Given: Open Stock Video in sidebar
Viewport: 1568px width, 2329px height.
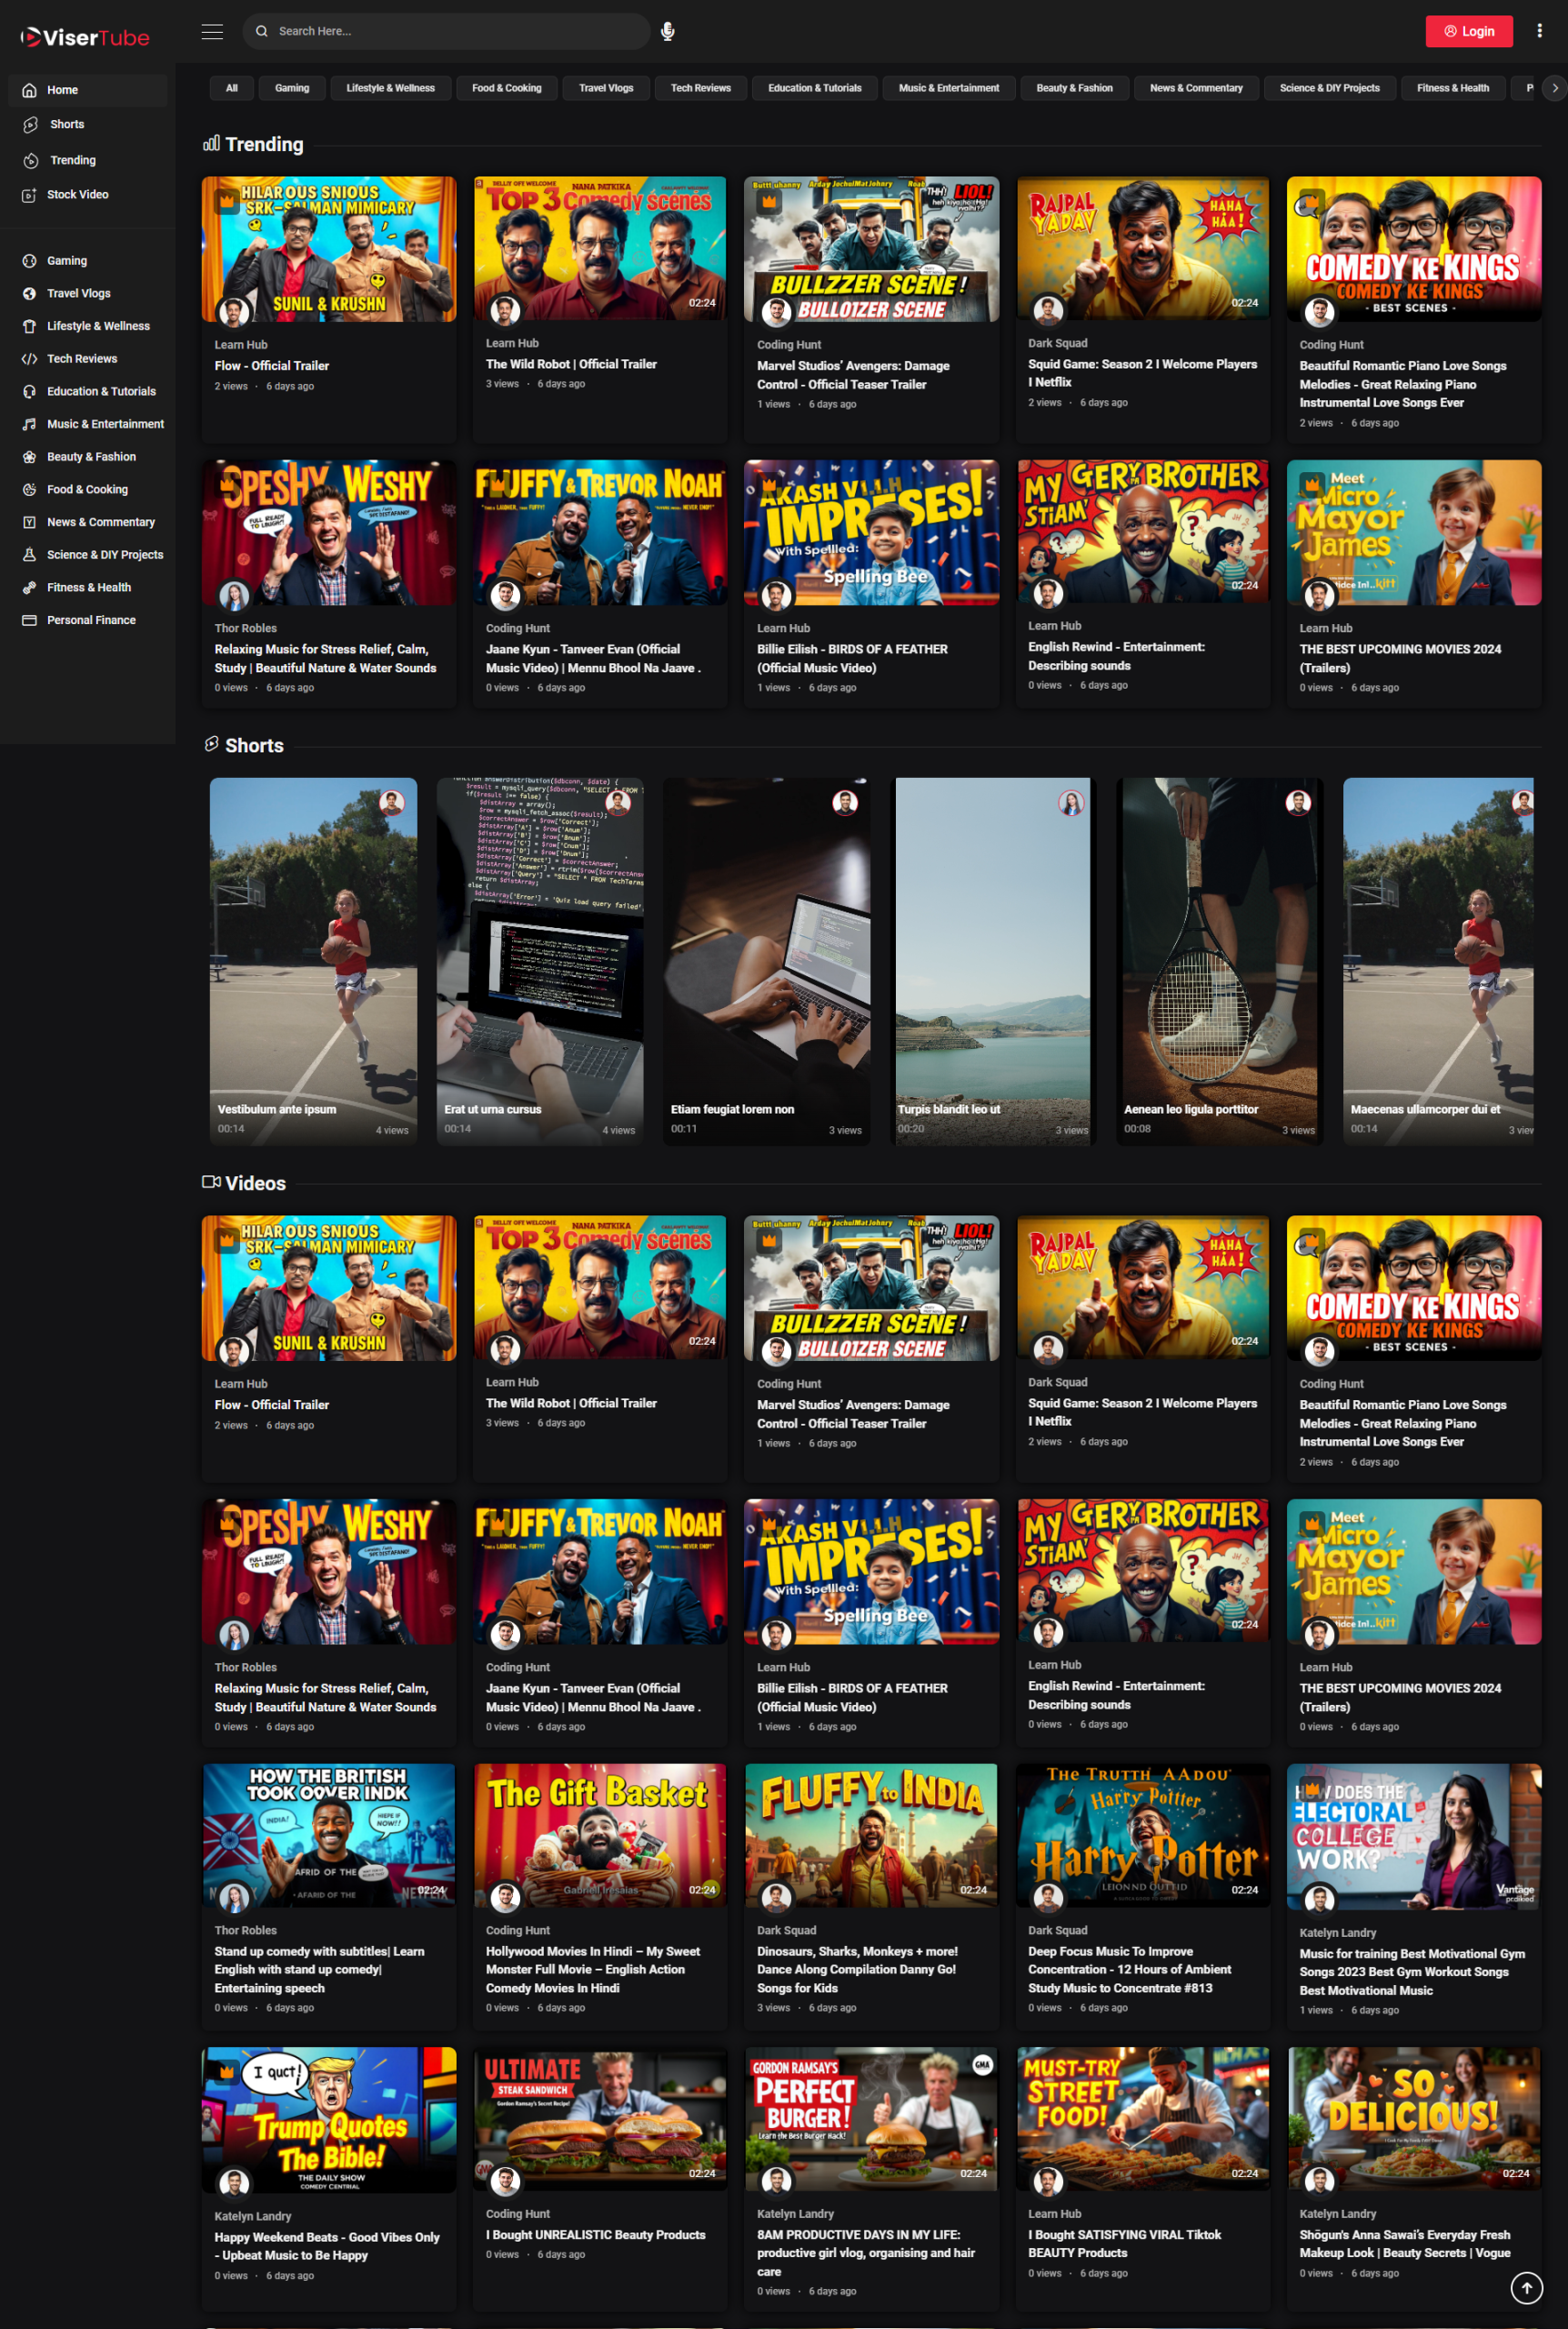Looking at the screenshot, I should pyautogui.click(x=77, y=195).
